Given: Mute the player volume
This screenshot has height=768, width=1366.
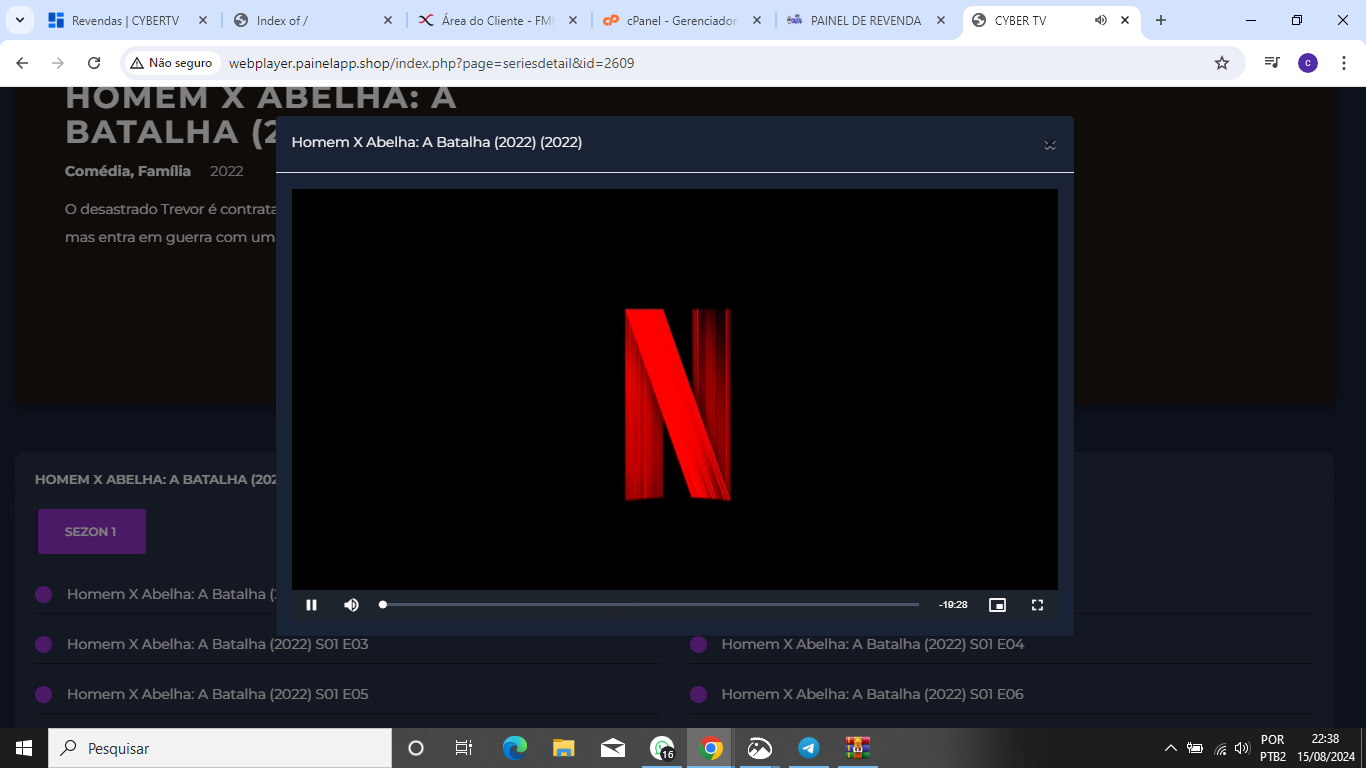Looking at the screenshot, I should pos(351,604).
